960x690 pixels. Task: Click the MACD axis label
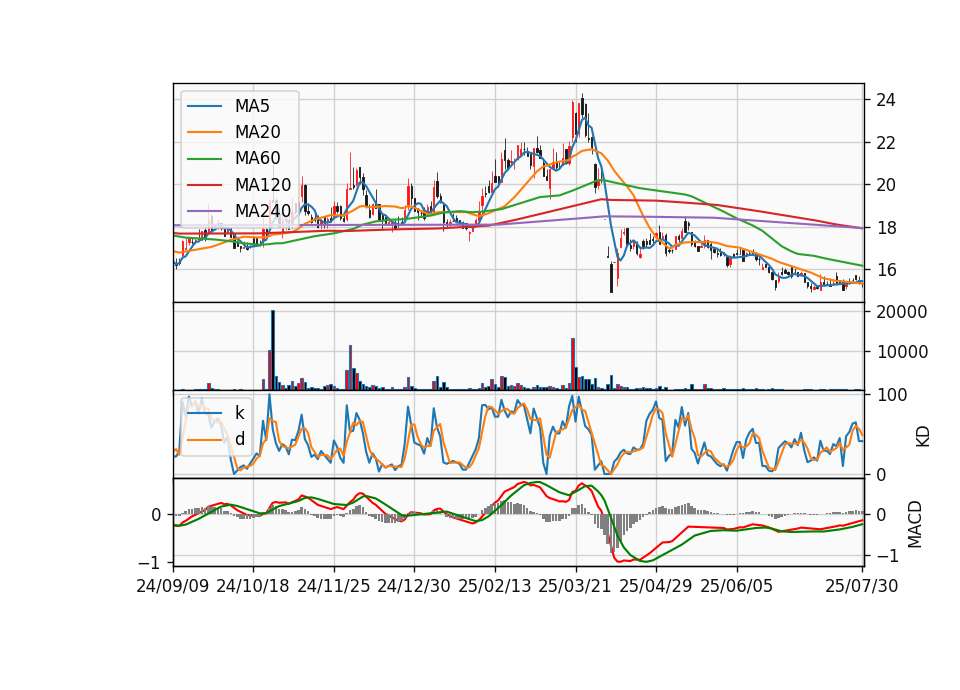click(915, 524)
